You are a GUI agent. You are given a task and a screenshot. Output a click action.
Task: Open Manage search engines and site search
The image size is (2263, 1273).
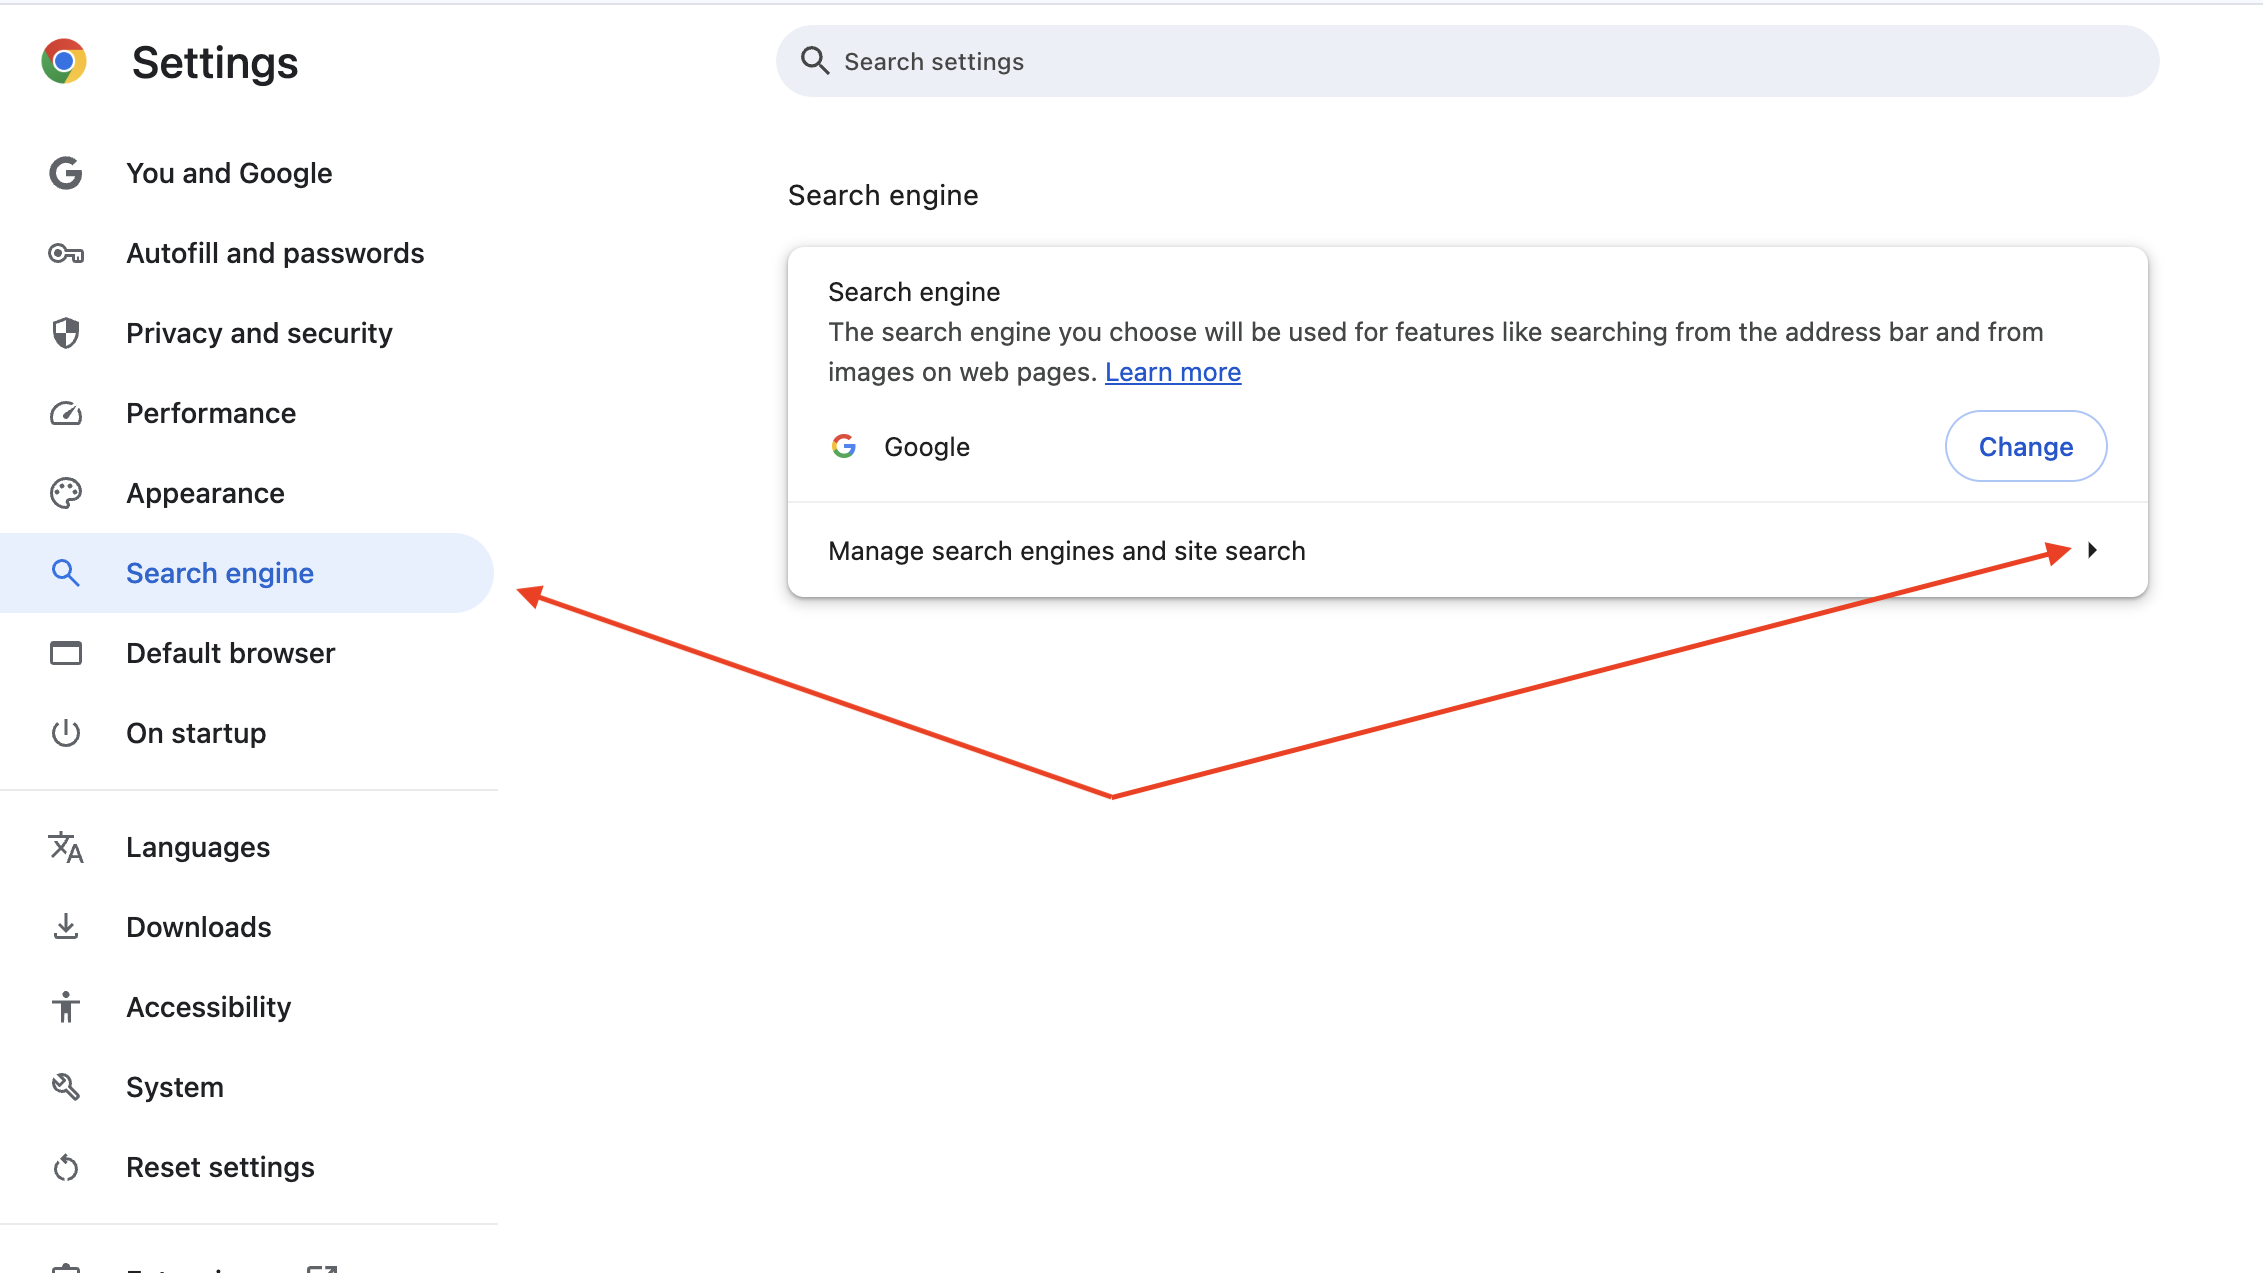coord(1066,551)
